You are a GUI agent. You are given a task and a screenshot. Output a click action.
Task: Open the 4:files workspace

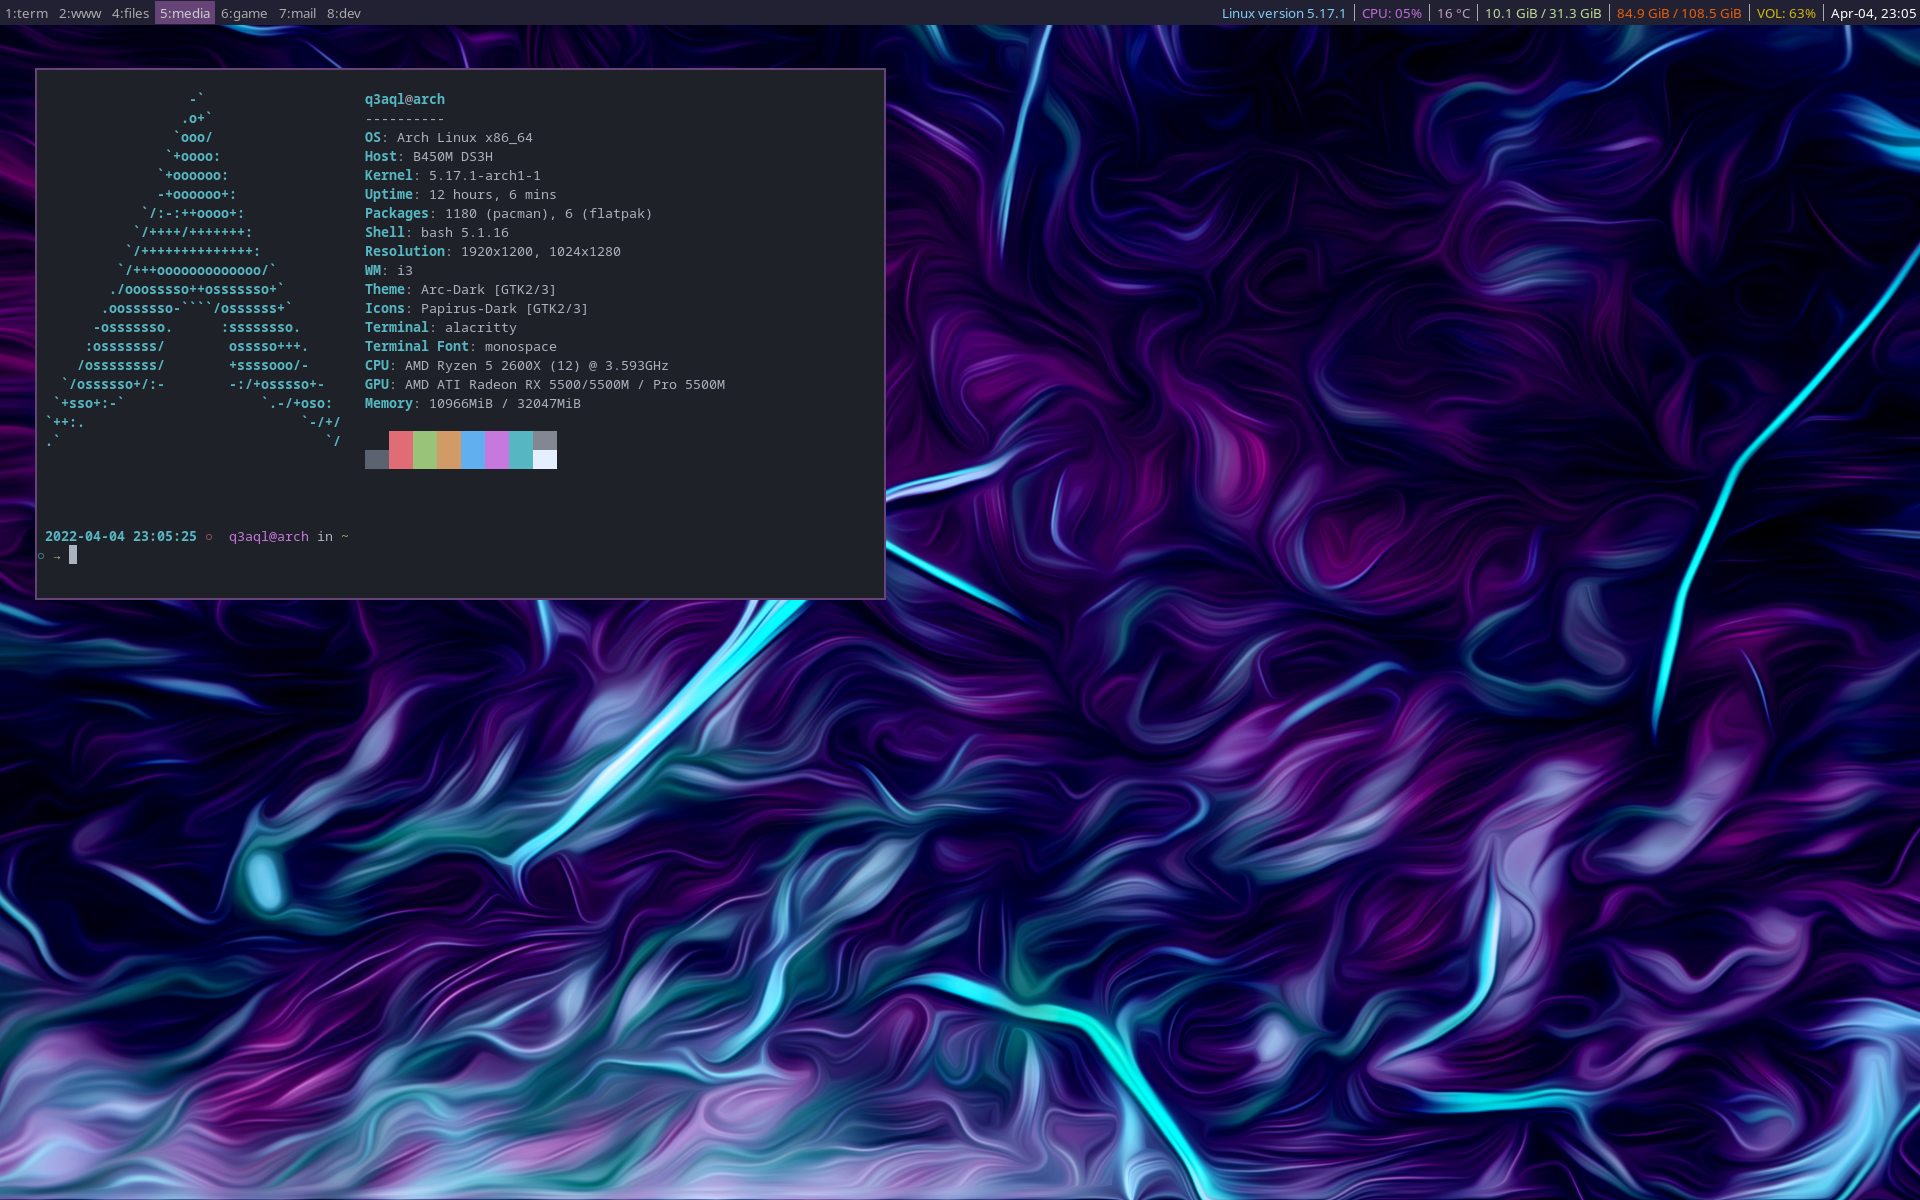click(130, 13)
